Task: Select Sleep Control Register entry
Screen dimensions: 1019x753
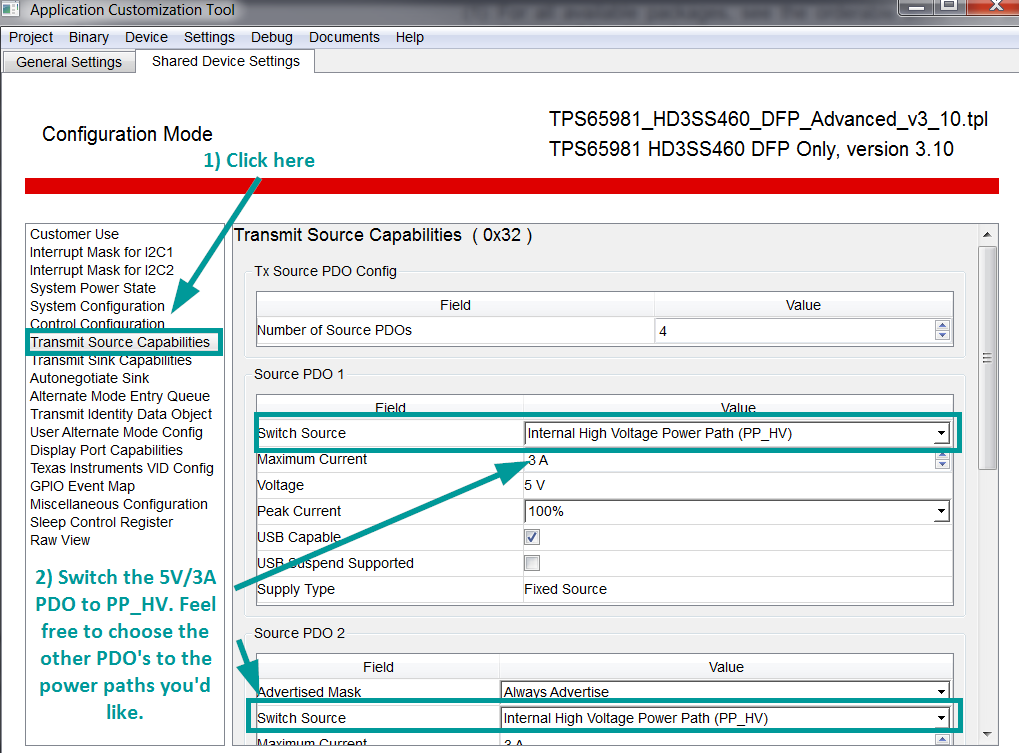Action: point(101,522)
